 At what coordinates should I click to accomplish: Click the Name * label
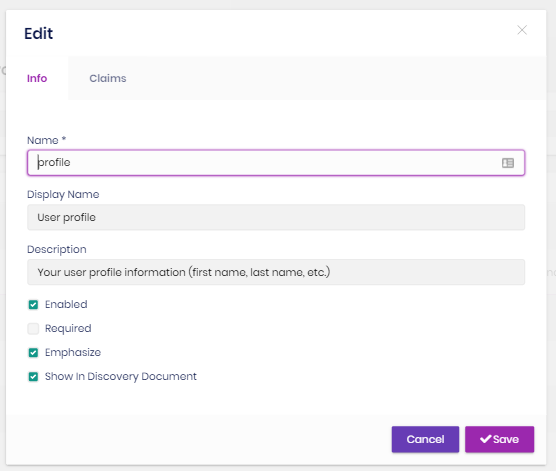pyautogui.click(x=46, y=140)
